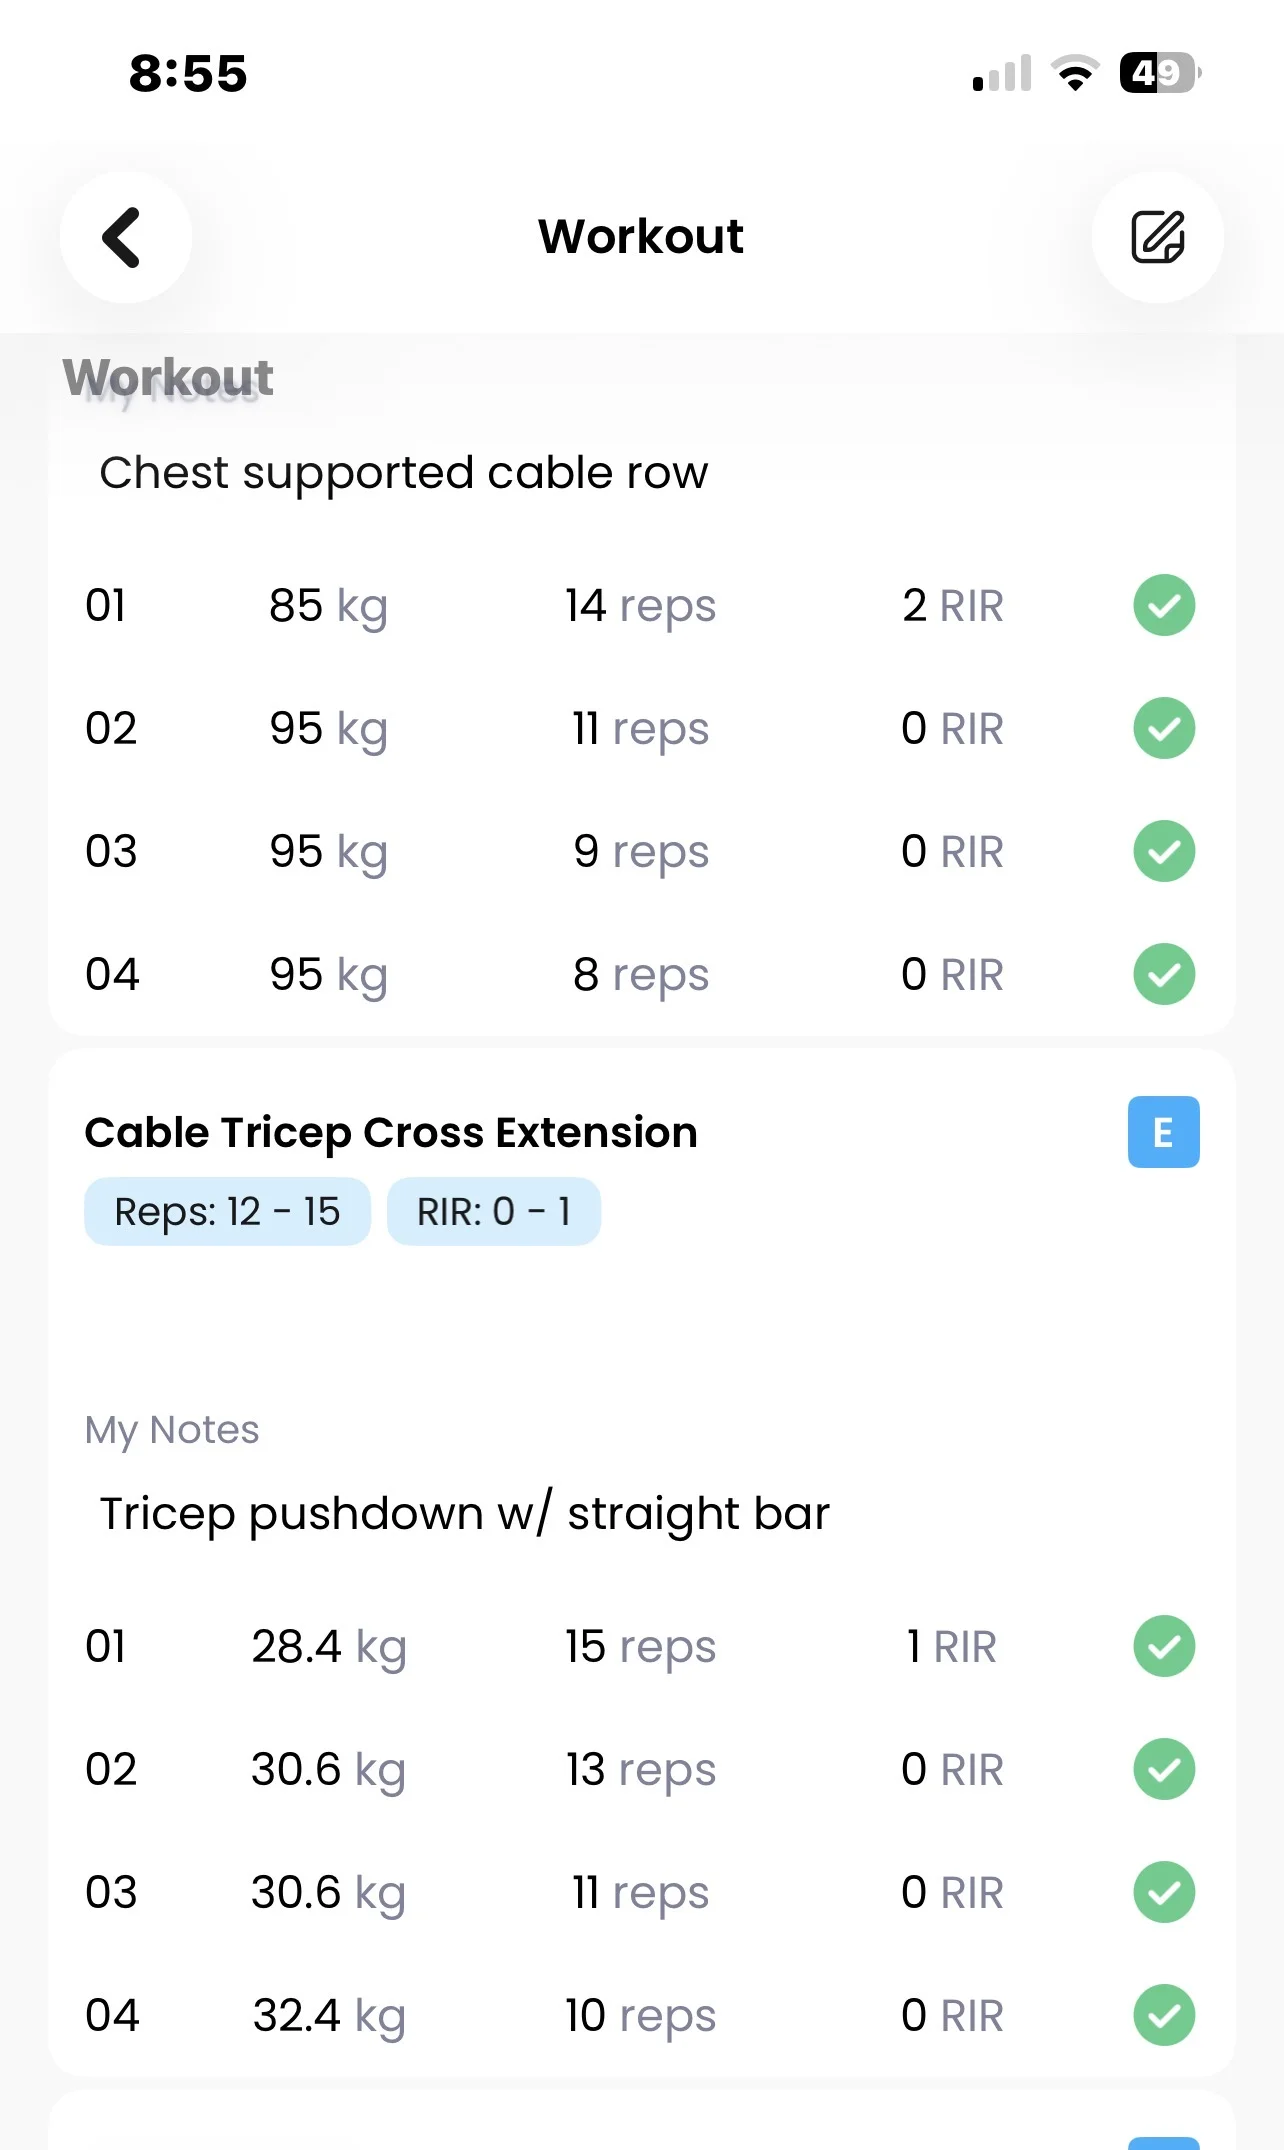Edit the Chest supported cable row note
The height and width of the screenshot is (2150, 1284).
404,473
